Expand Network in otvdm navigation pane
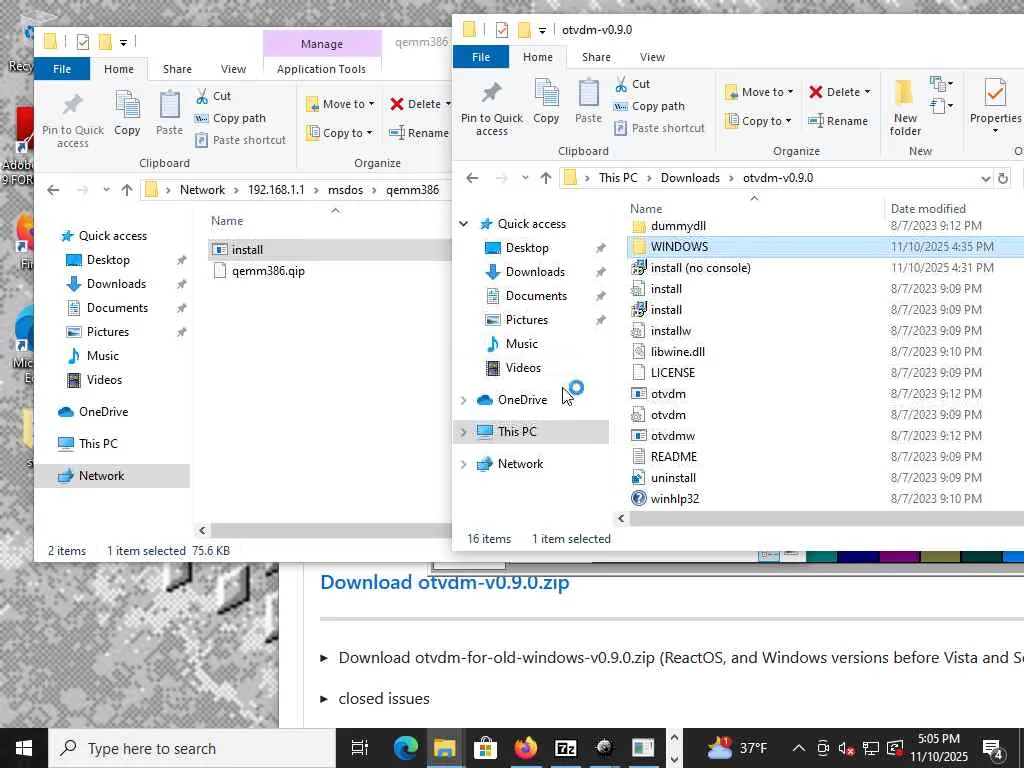 pos(464,464)
